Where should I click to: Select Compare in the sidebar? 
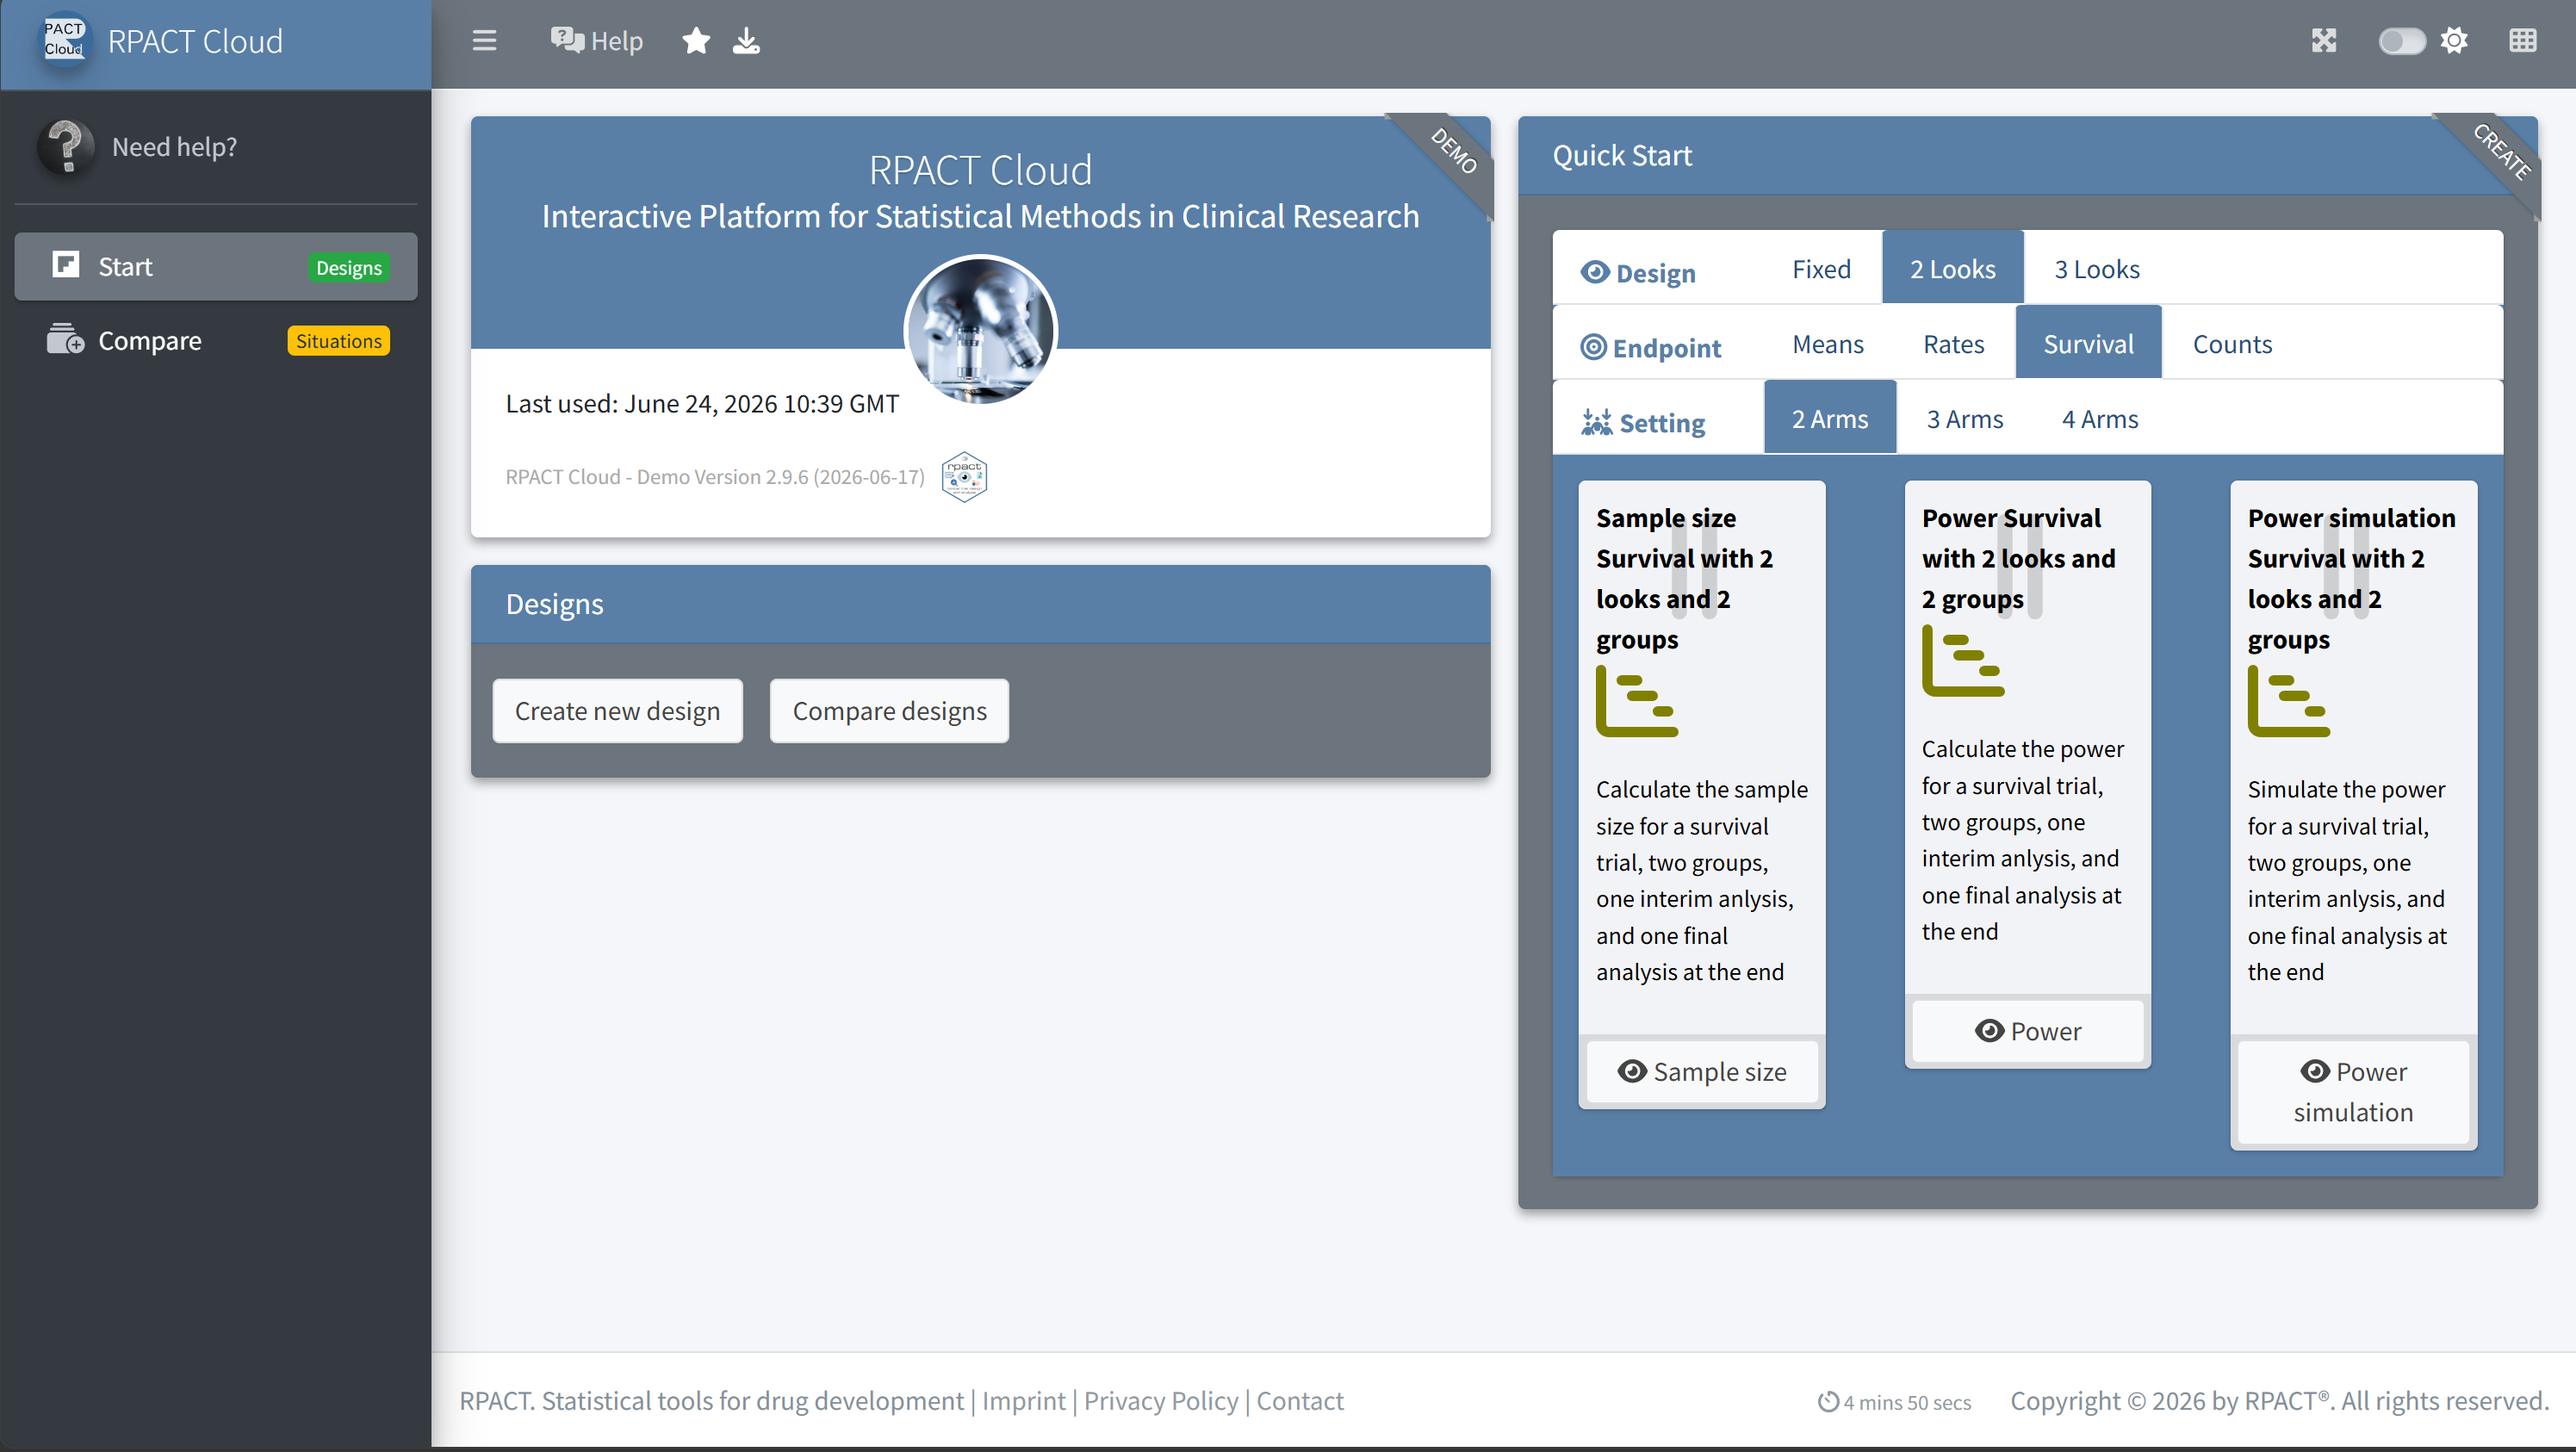point(216,341)
